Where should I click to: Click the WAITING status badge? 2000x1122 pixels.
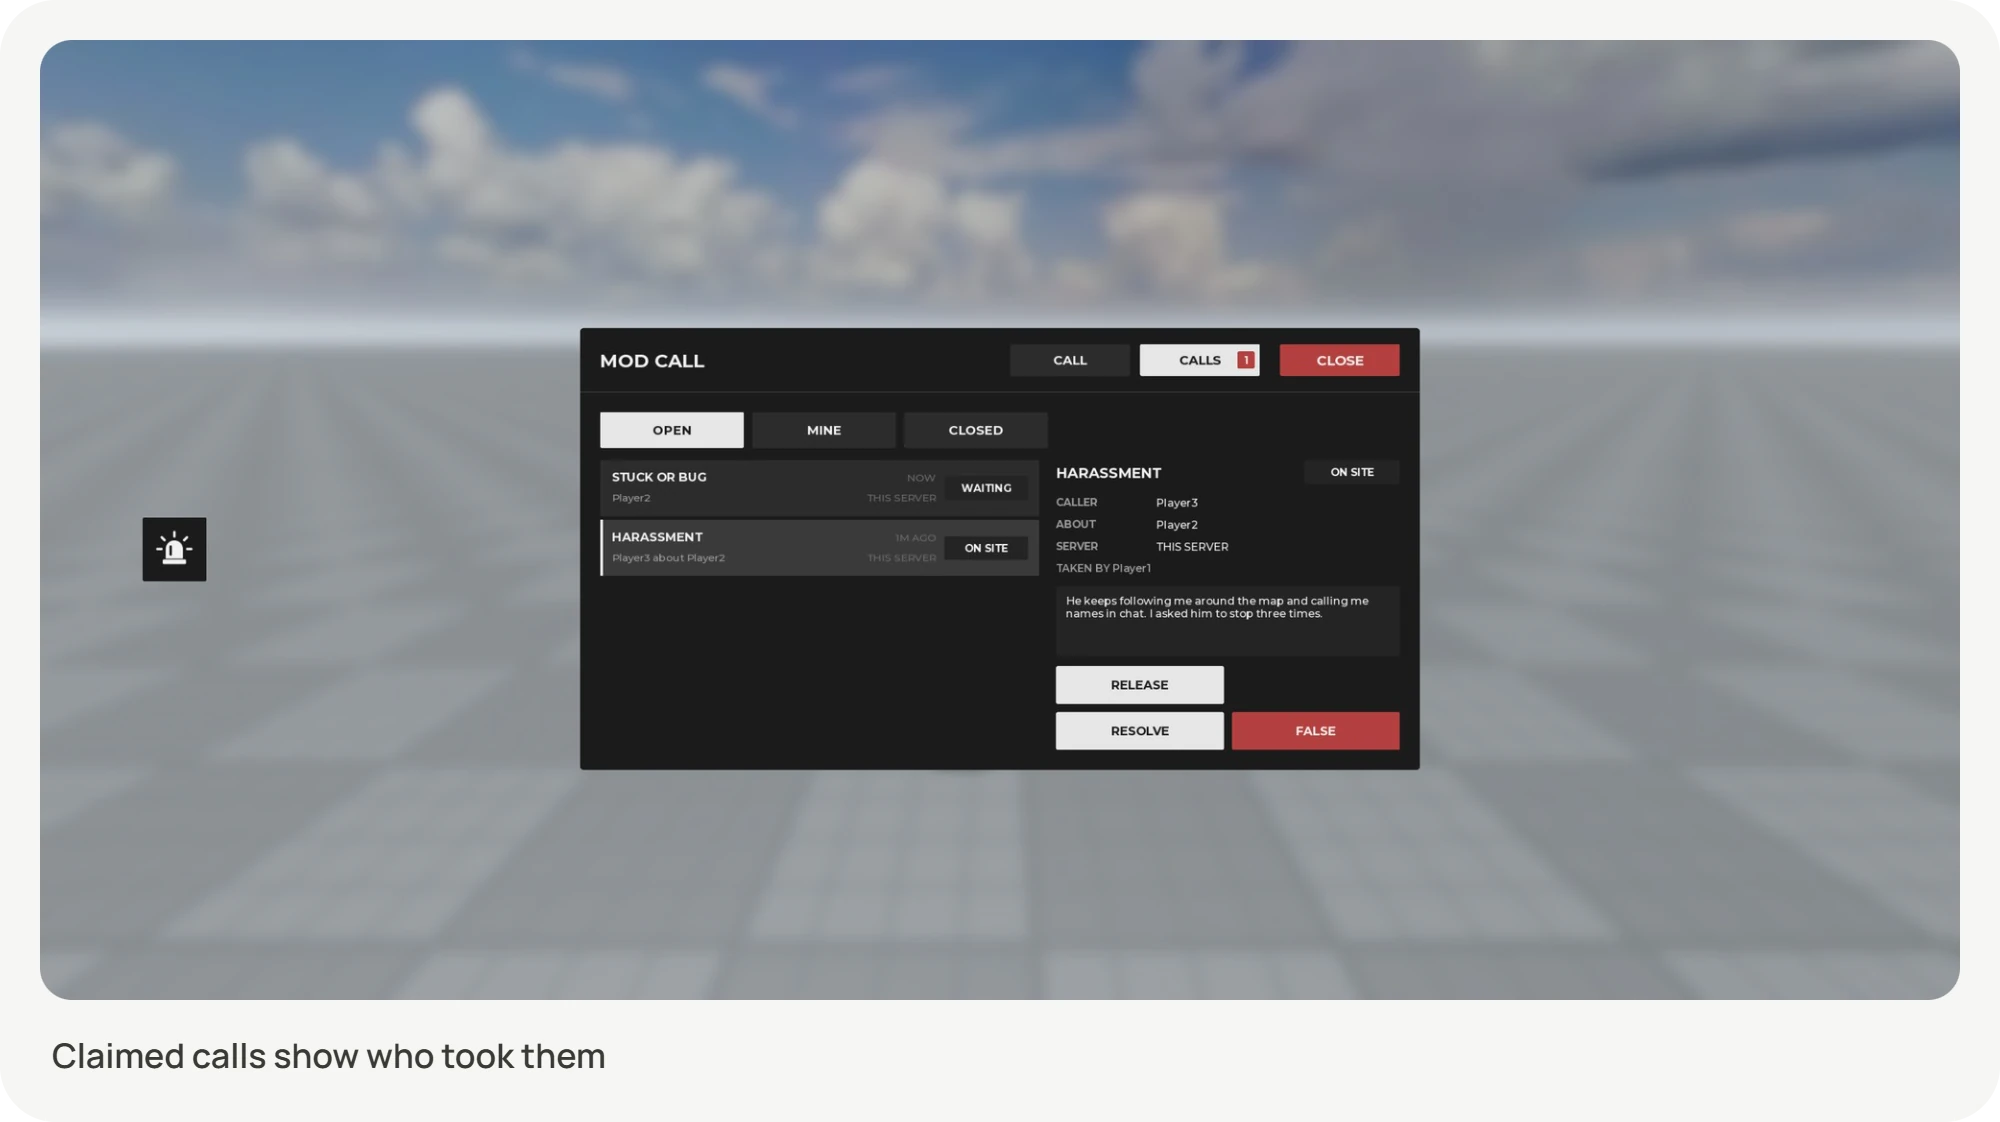[986, 488]
